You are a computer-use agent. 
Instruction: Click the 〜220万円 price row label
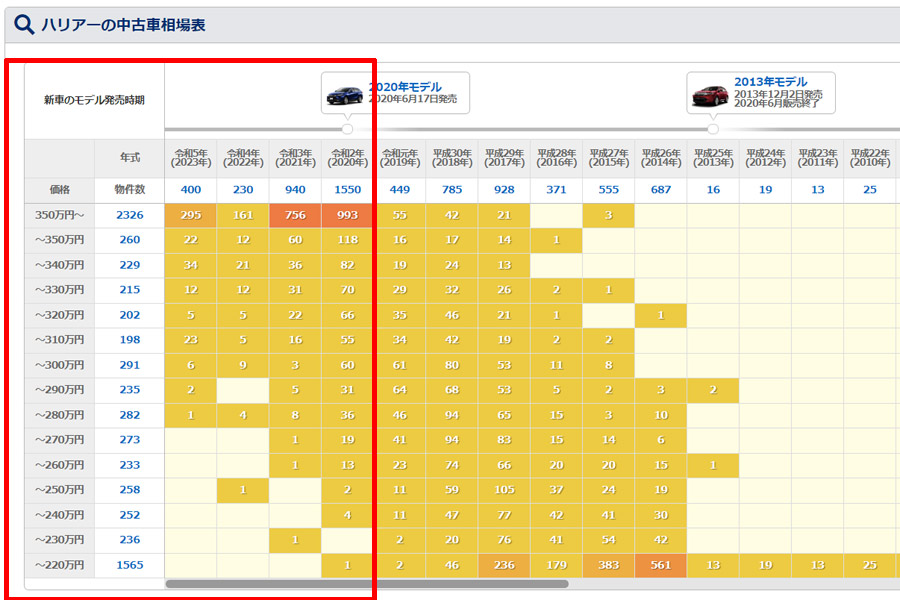60,565
